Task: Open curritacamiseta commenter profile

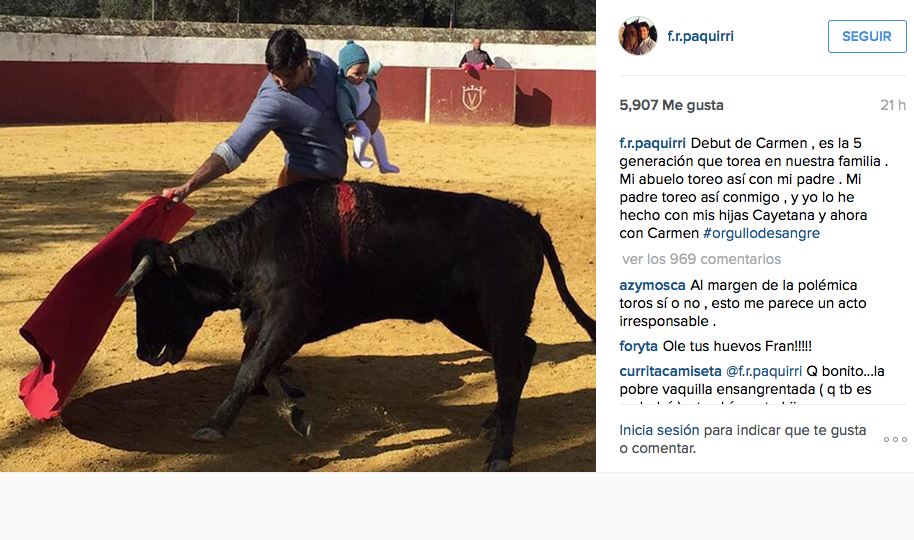Action: pos(670,371)
